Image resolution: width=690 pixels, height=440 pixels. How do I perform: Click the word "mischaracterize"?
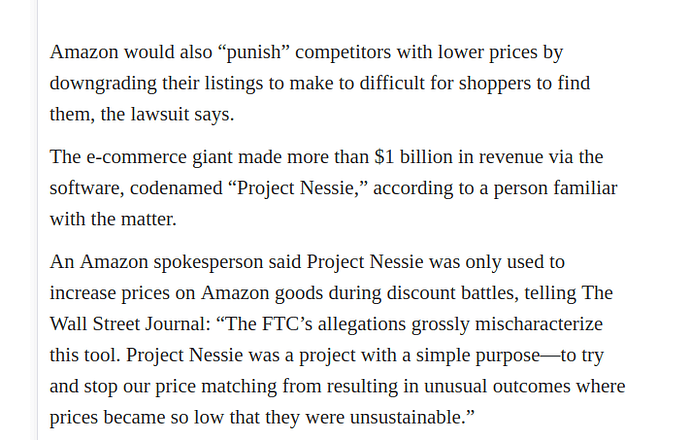539,324
